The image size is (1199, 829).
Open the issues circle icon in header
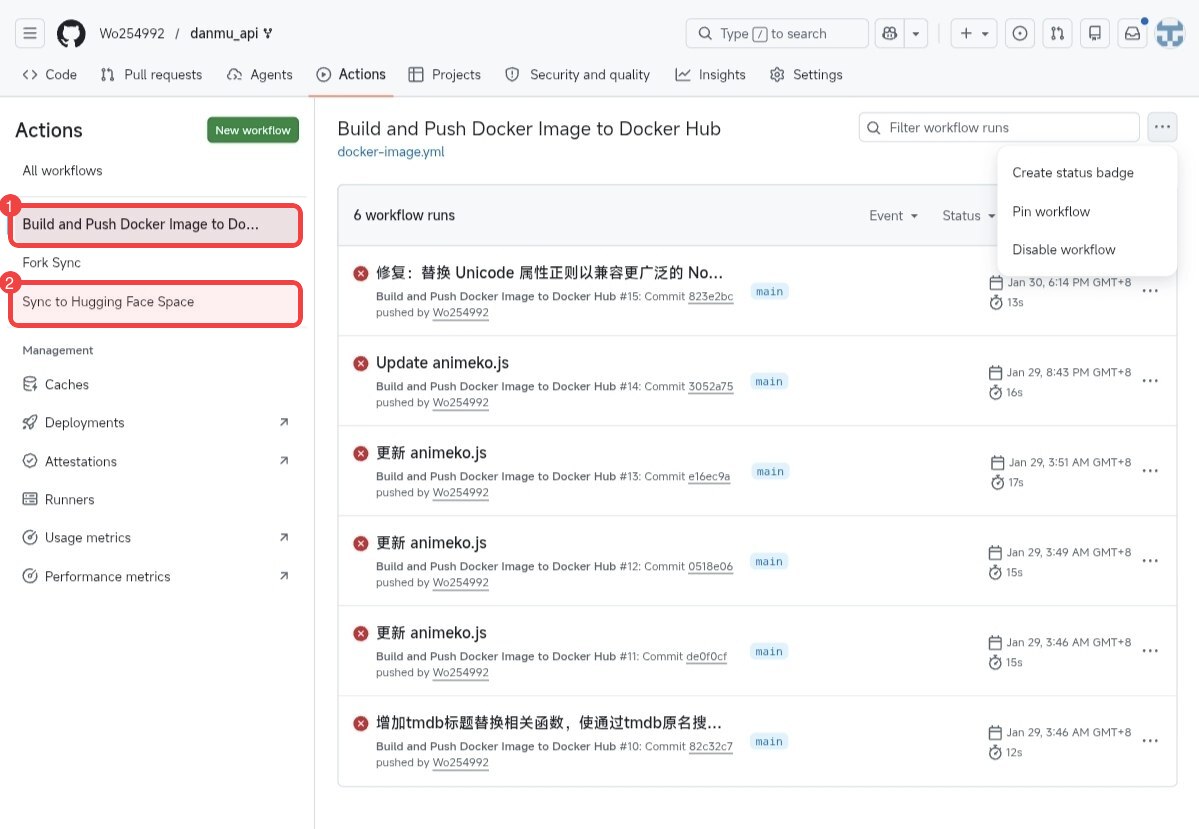tap(1019, 33)
